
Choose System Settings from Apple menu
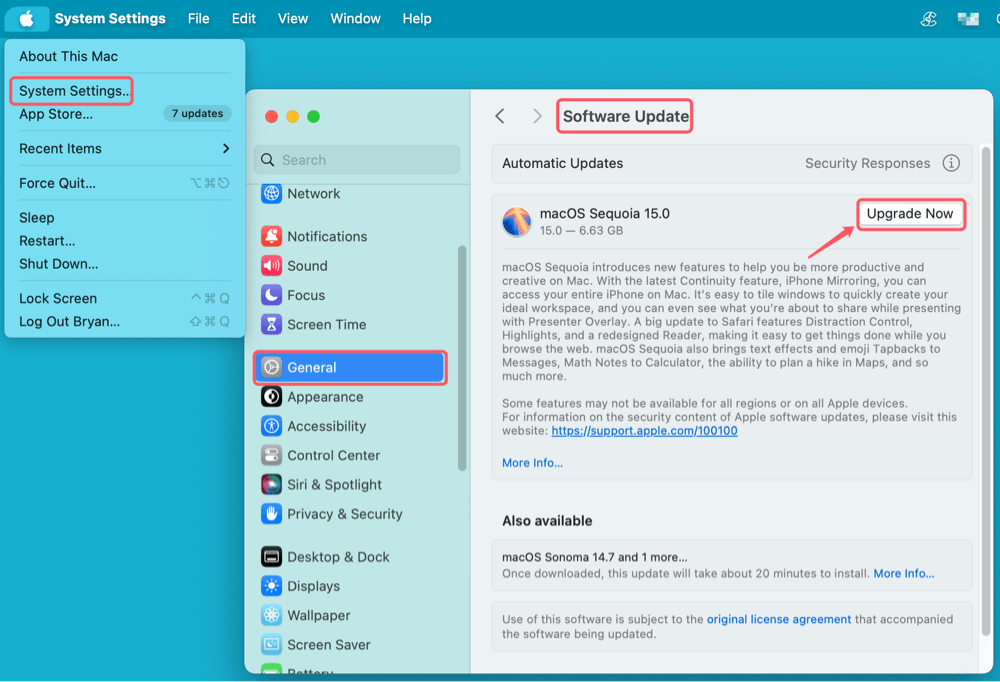(72, 91)
